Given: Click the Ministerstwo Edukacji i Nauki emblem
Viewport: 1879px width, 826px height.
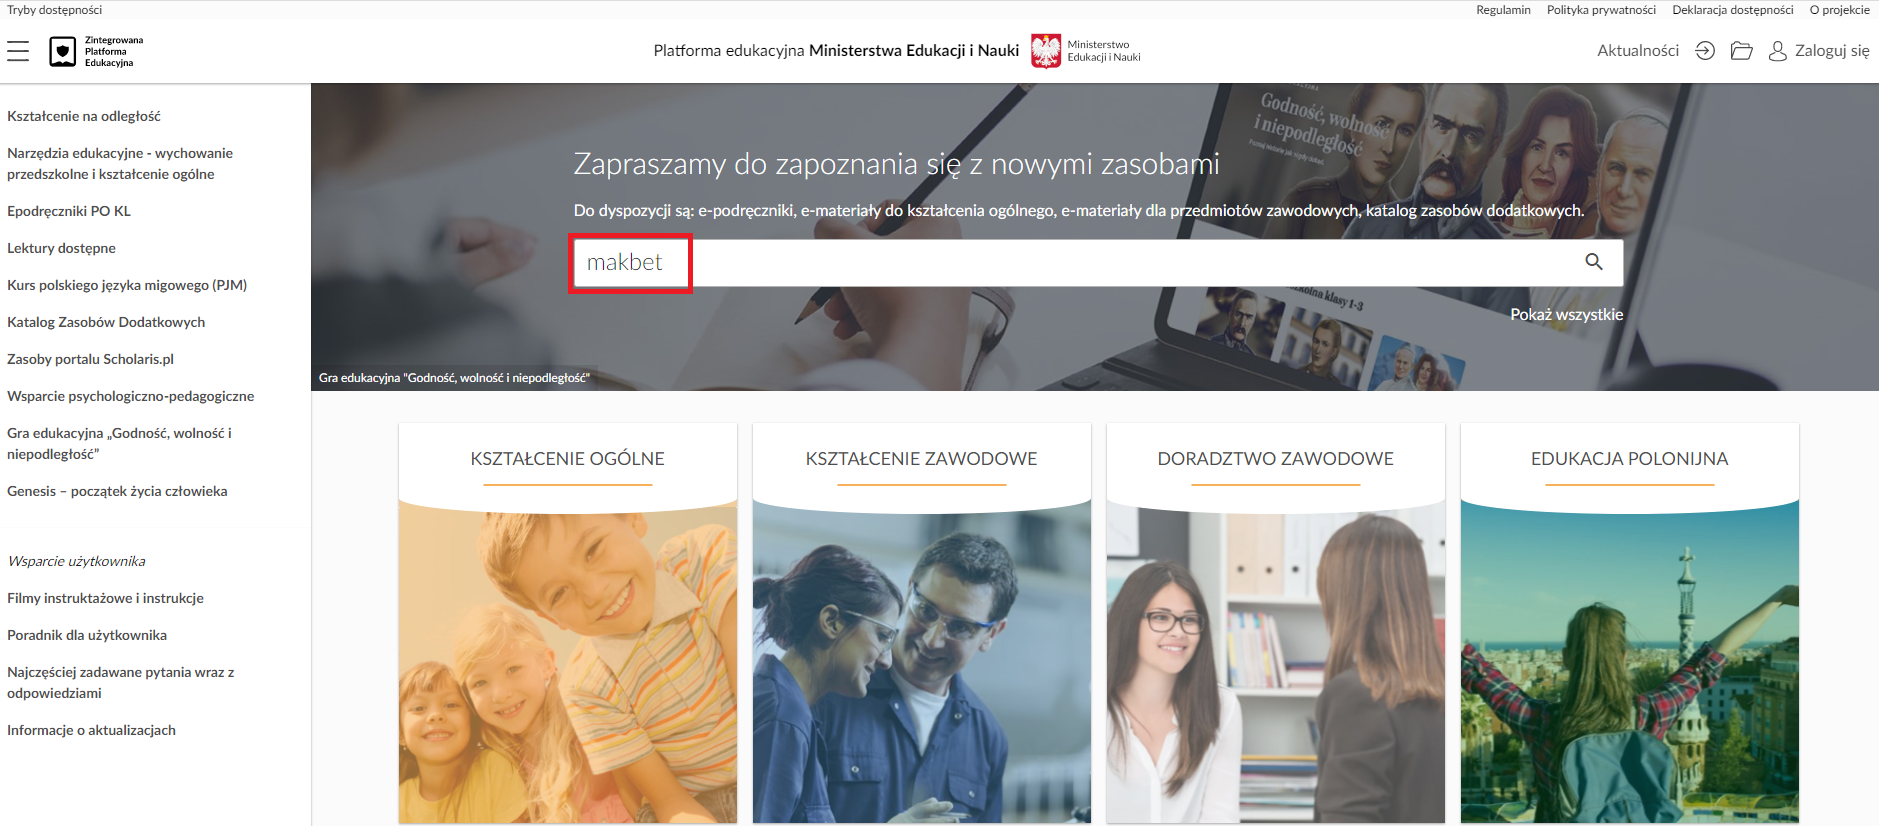Looking at the screenshot, I should point(1046,51).
